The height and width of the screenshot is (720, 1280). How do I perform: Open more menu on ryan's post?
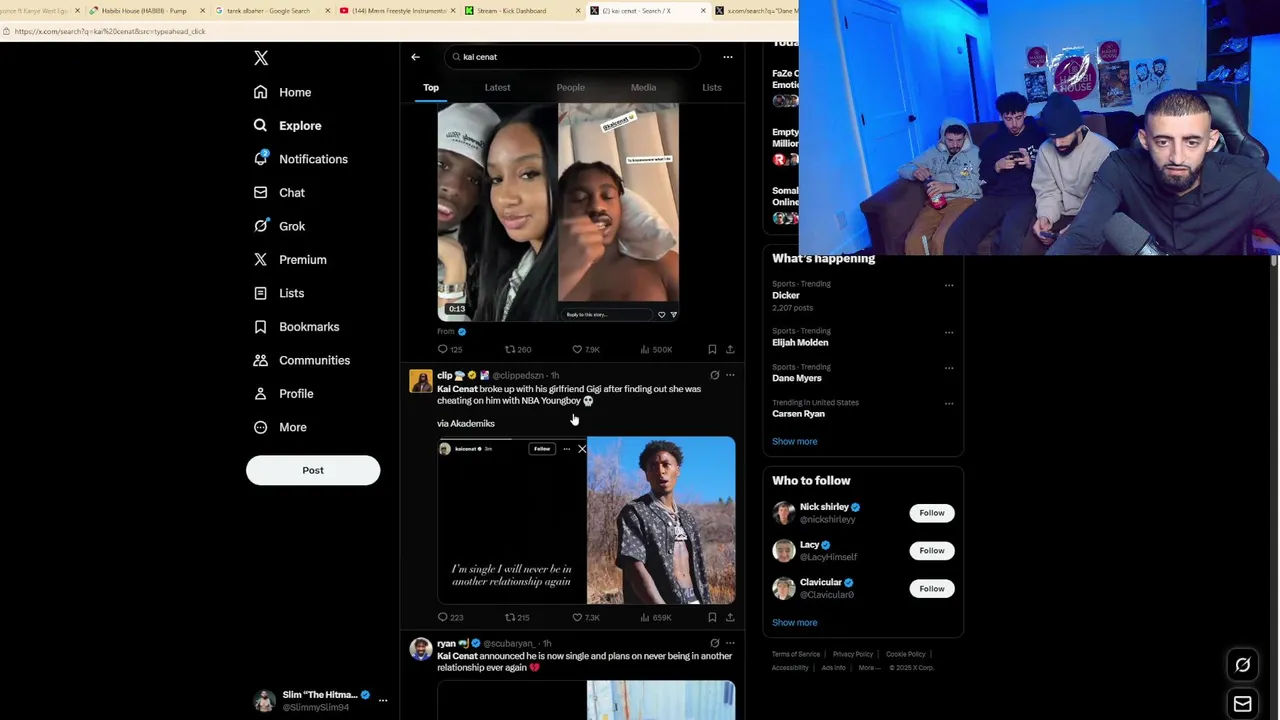(x=730, y=643)
